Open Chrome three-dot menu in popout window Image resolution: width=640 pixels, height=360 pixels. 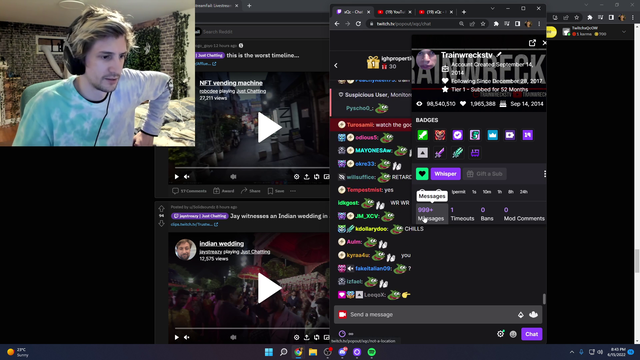coord(539,24)
